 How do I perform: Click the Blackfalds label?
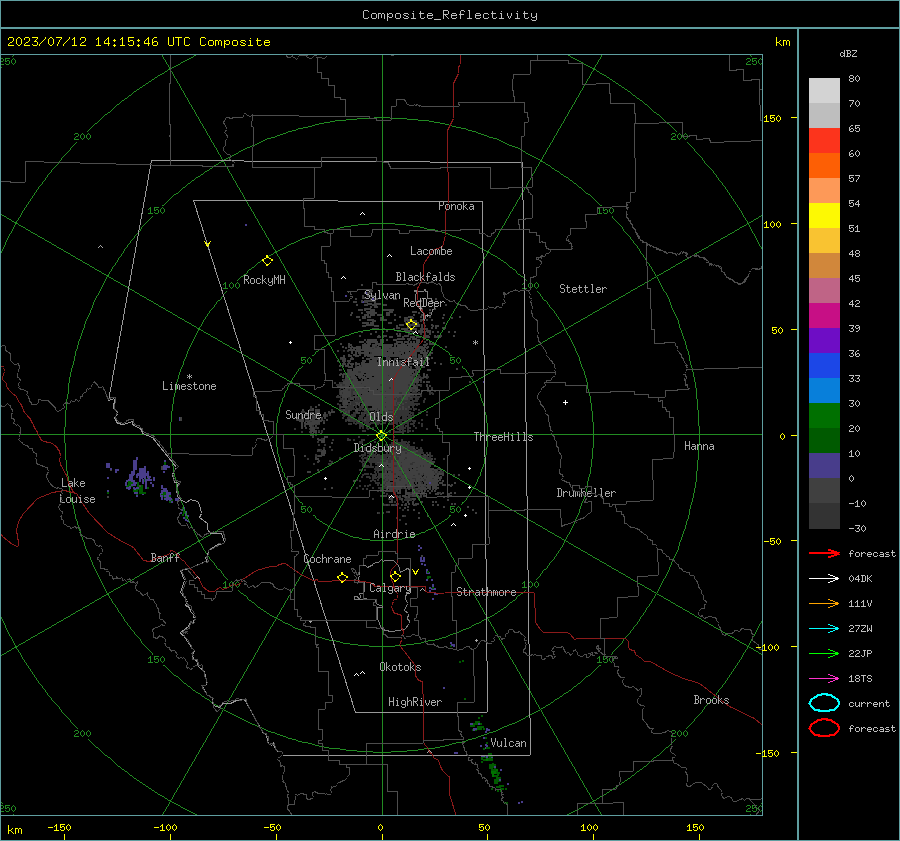pyautogui.click(x=425, y=277)
